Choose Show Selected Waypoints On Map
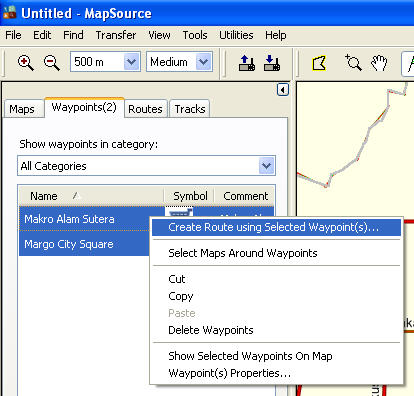The width and height of the screenshot is (414, 396). pyautogui.click(x=276, y=356)
